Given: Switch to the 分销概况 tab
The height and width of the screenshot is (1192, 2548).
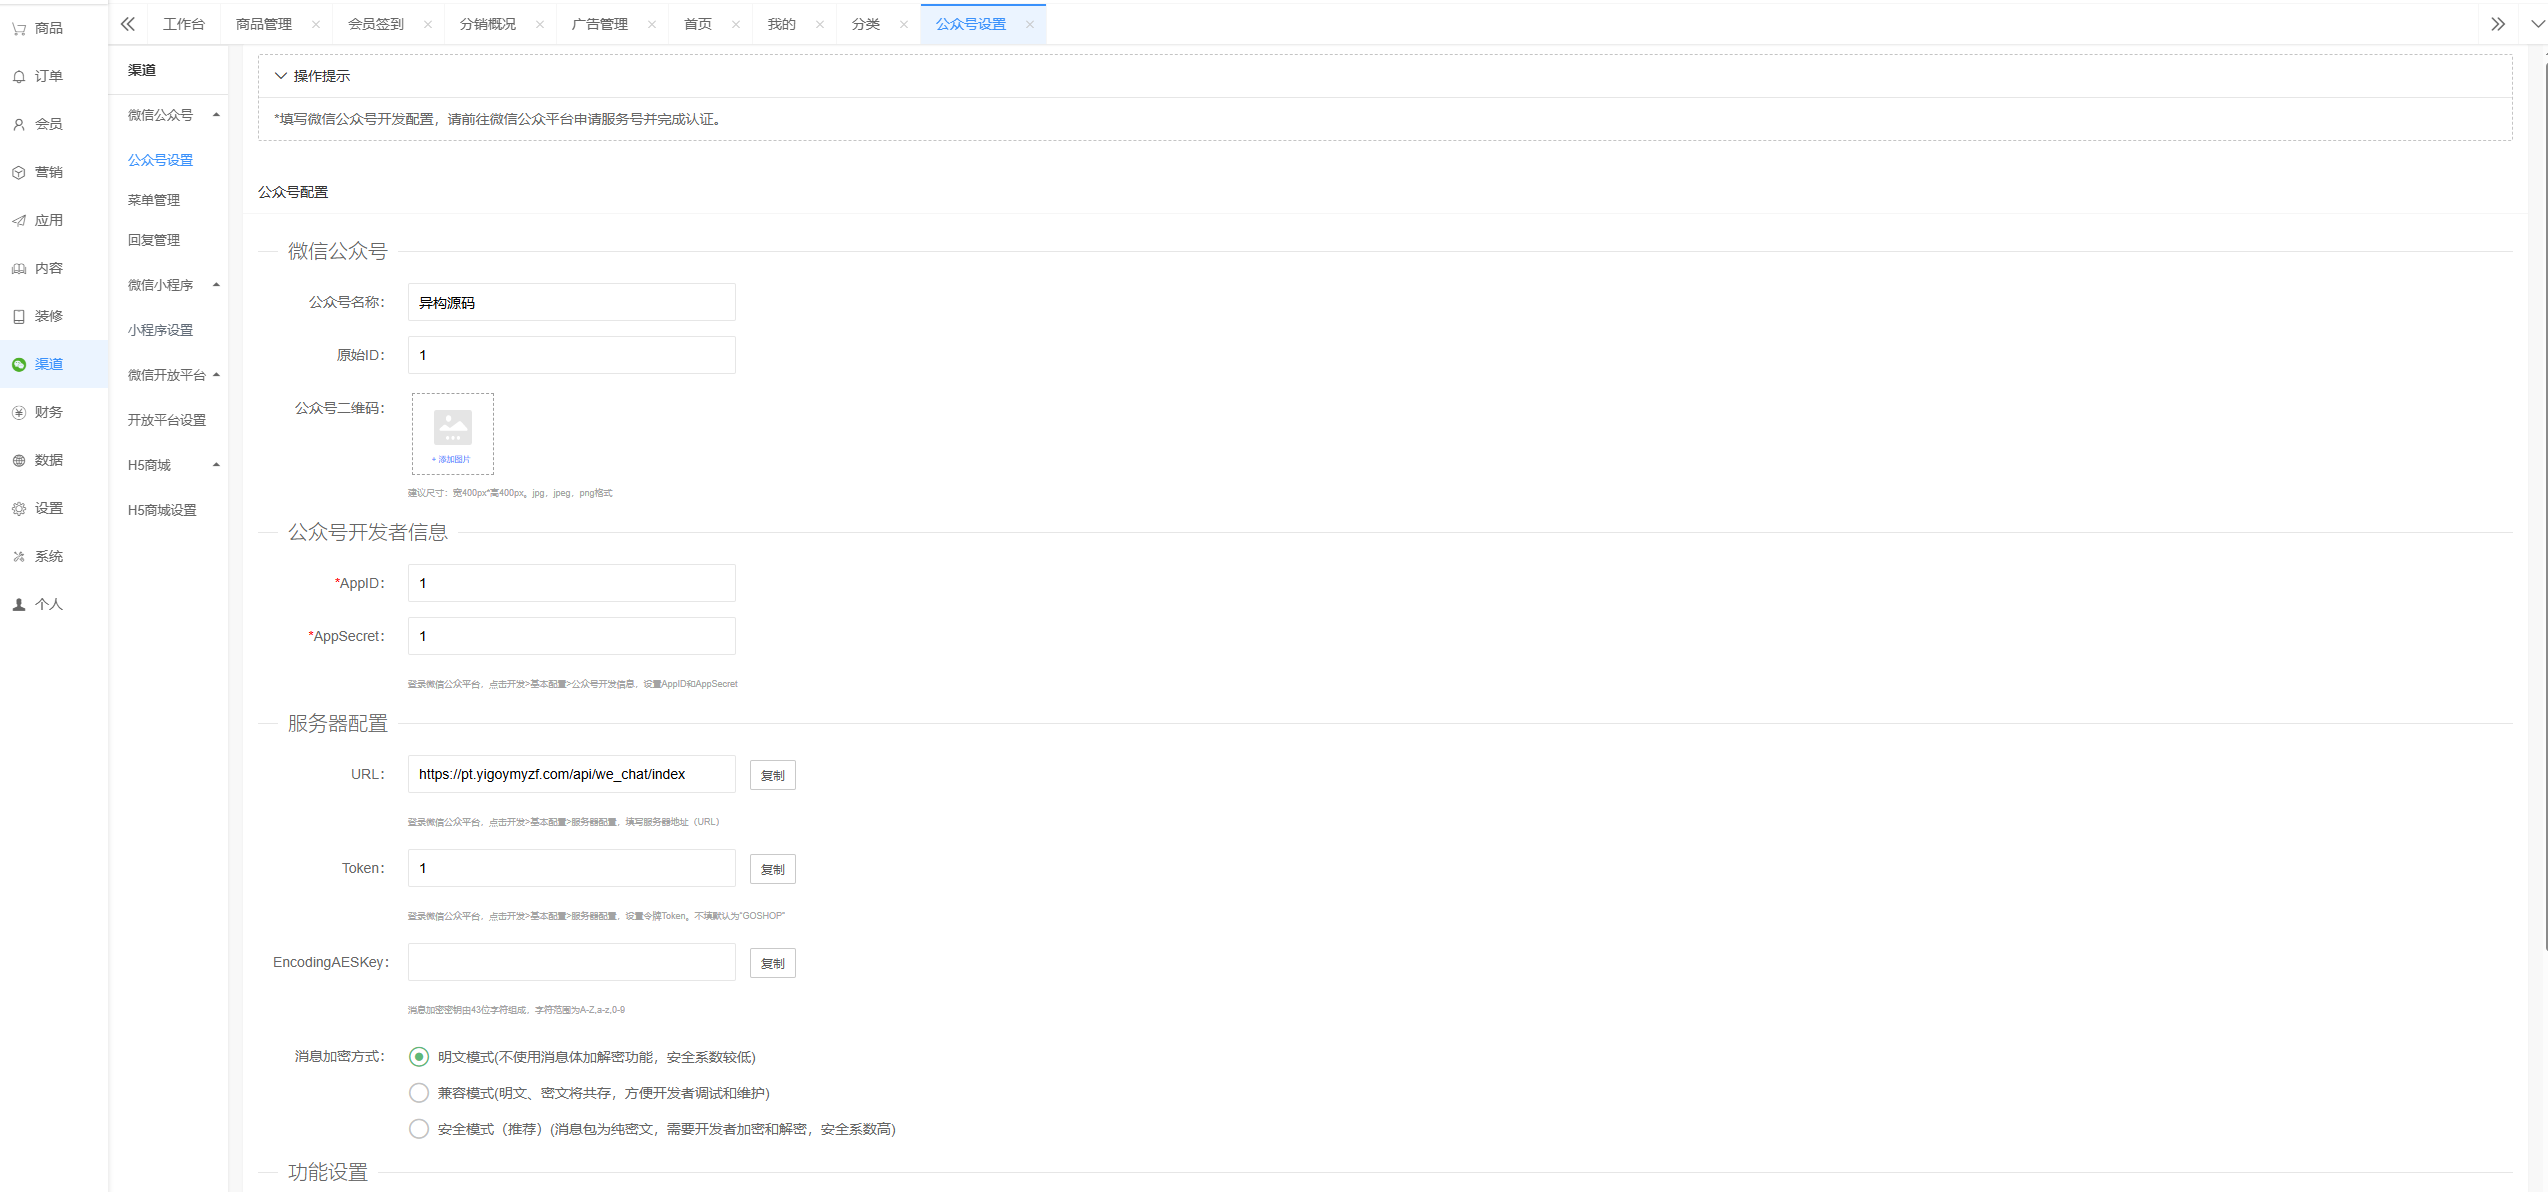Looking at the screenshot, I should tap(488, 24).
